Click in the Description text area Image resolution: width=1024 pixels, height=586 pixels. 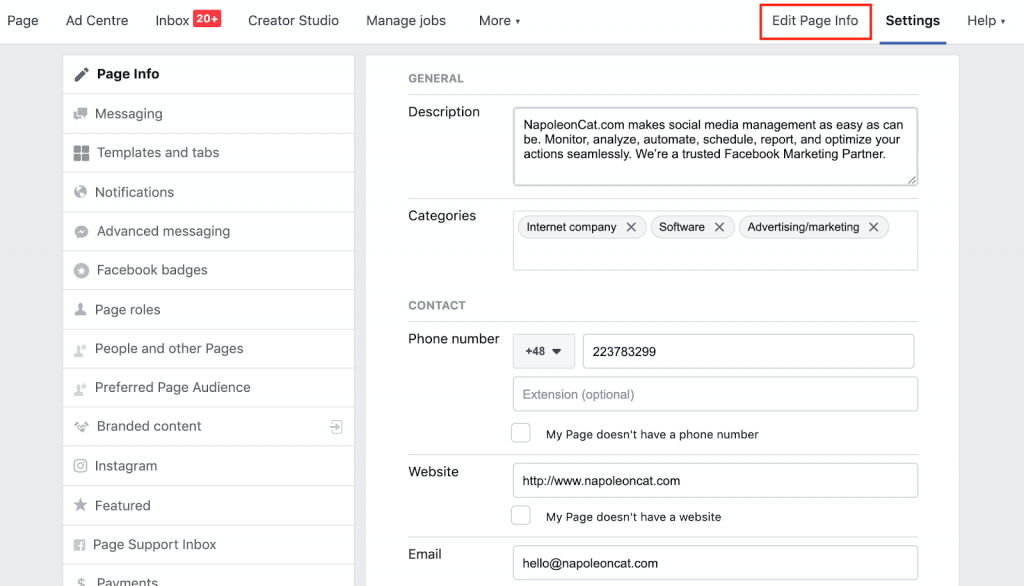[x=715, y=146]
